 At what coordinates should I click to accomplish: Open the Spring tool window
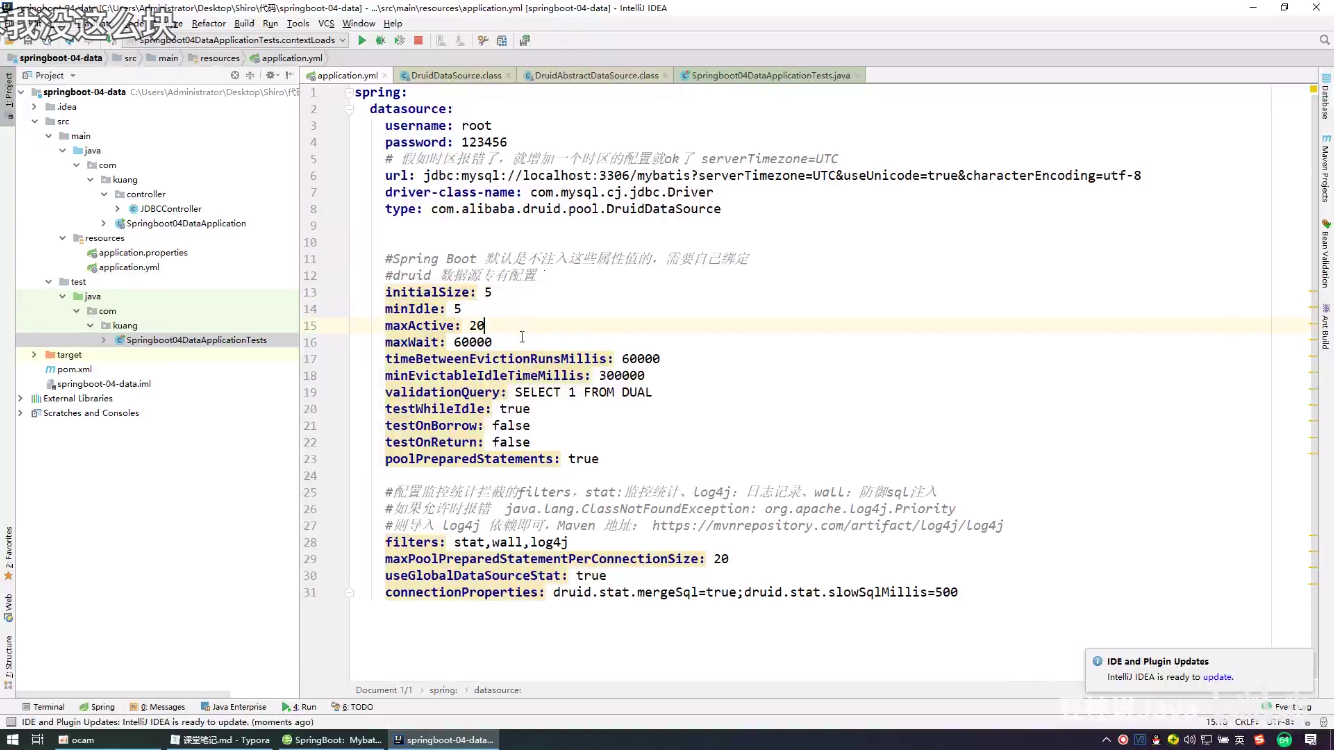[x=97, y=706]
